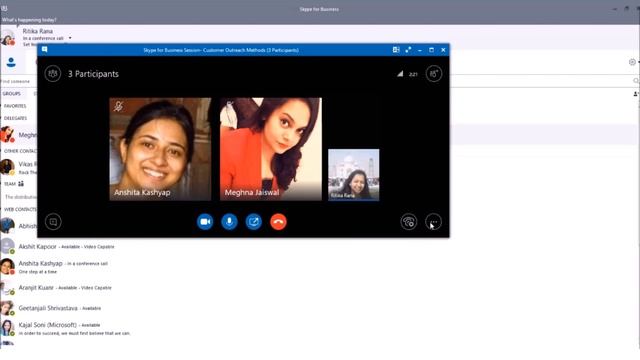Click Anshita's 'One step at a time' note
The height and width of the screenshot is (360, 640).
click(38, 272)
